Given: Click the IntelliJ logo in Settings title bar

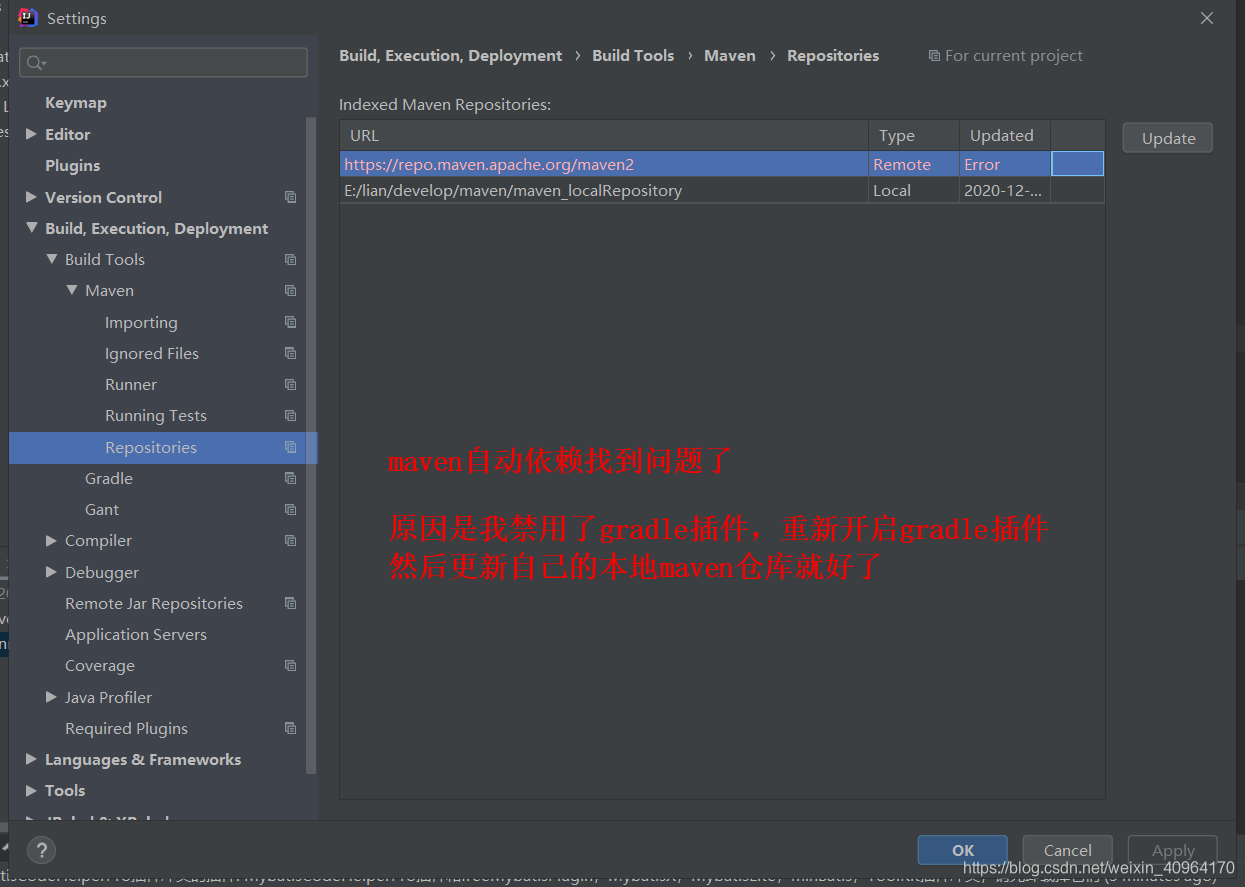Looking at the screenshot, I should coord(28,18).
